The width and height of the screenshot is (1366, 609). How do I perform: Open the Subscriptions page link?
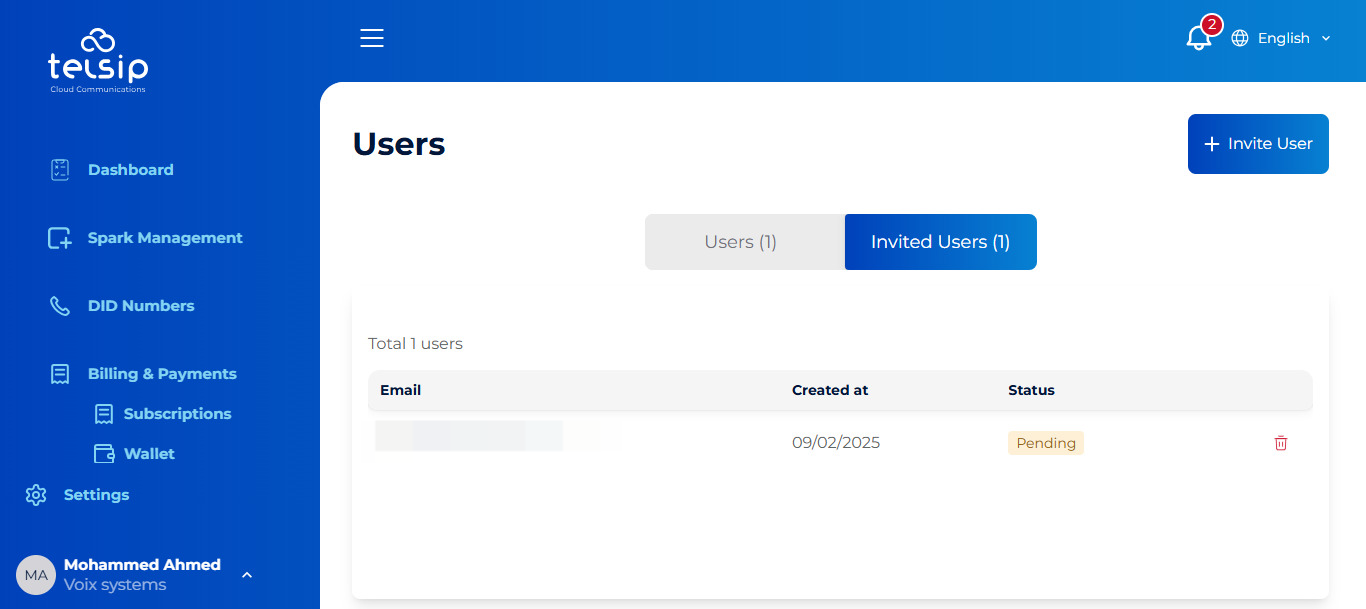pos(177,414)
